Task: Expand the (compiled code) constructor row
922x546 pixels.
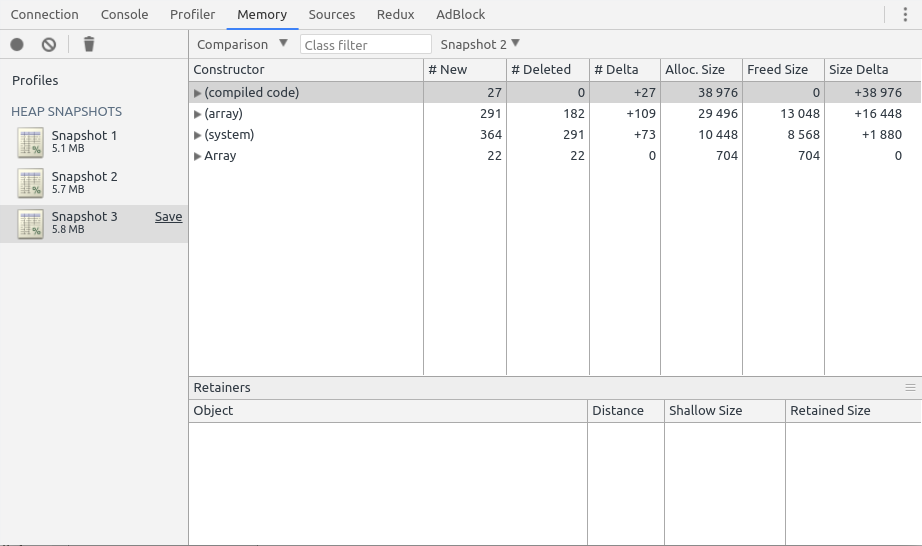Action: tap(197, 93)
